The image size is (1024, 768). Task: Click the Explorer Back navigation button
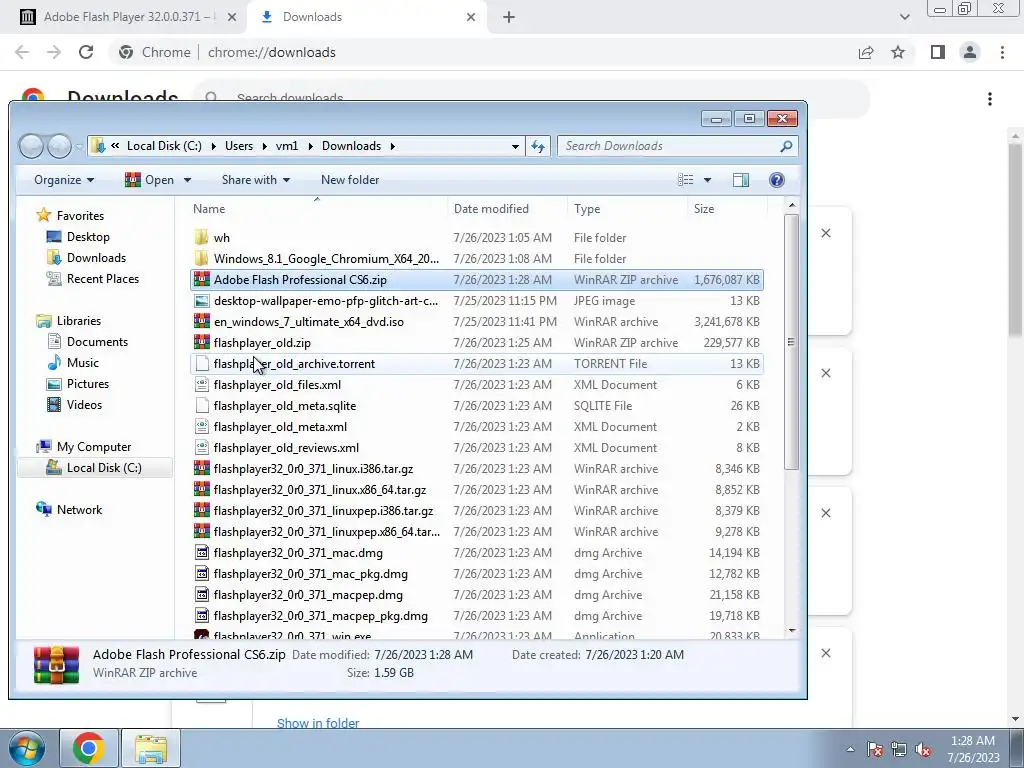[x=31, y=146]
